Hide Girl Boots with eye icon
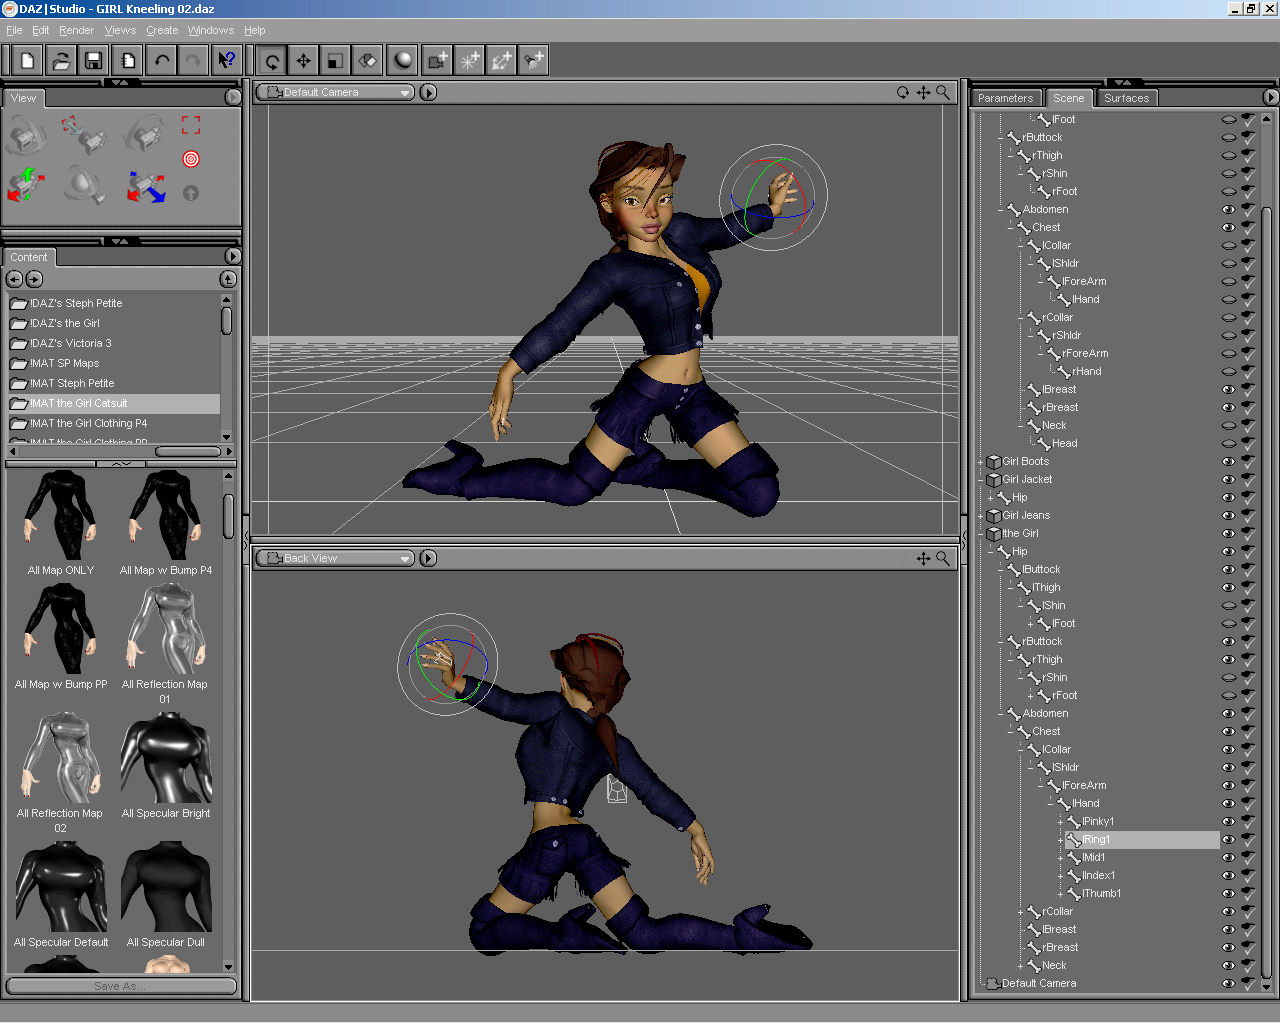This screenshot has width=1280, height=1024. [x=1228, y=462]
